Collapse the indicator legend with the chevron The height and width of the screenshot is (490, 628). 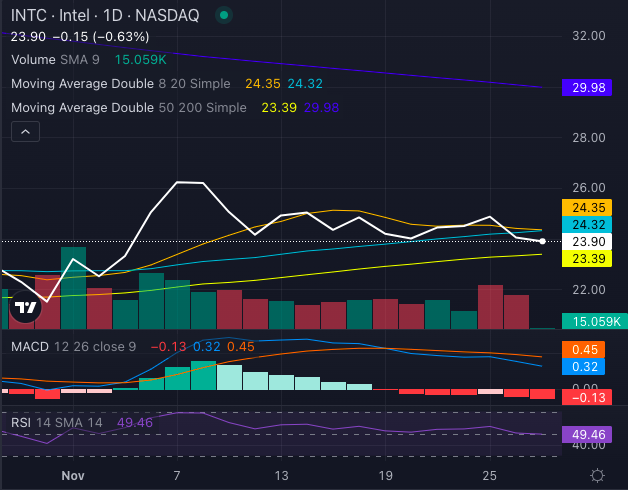(25, 131)
